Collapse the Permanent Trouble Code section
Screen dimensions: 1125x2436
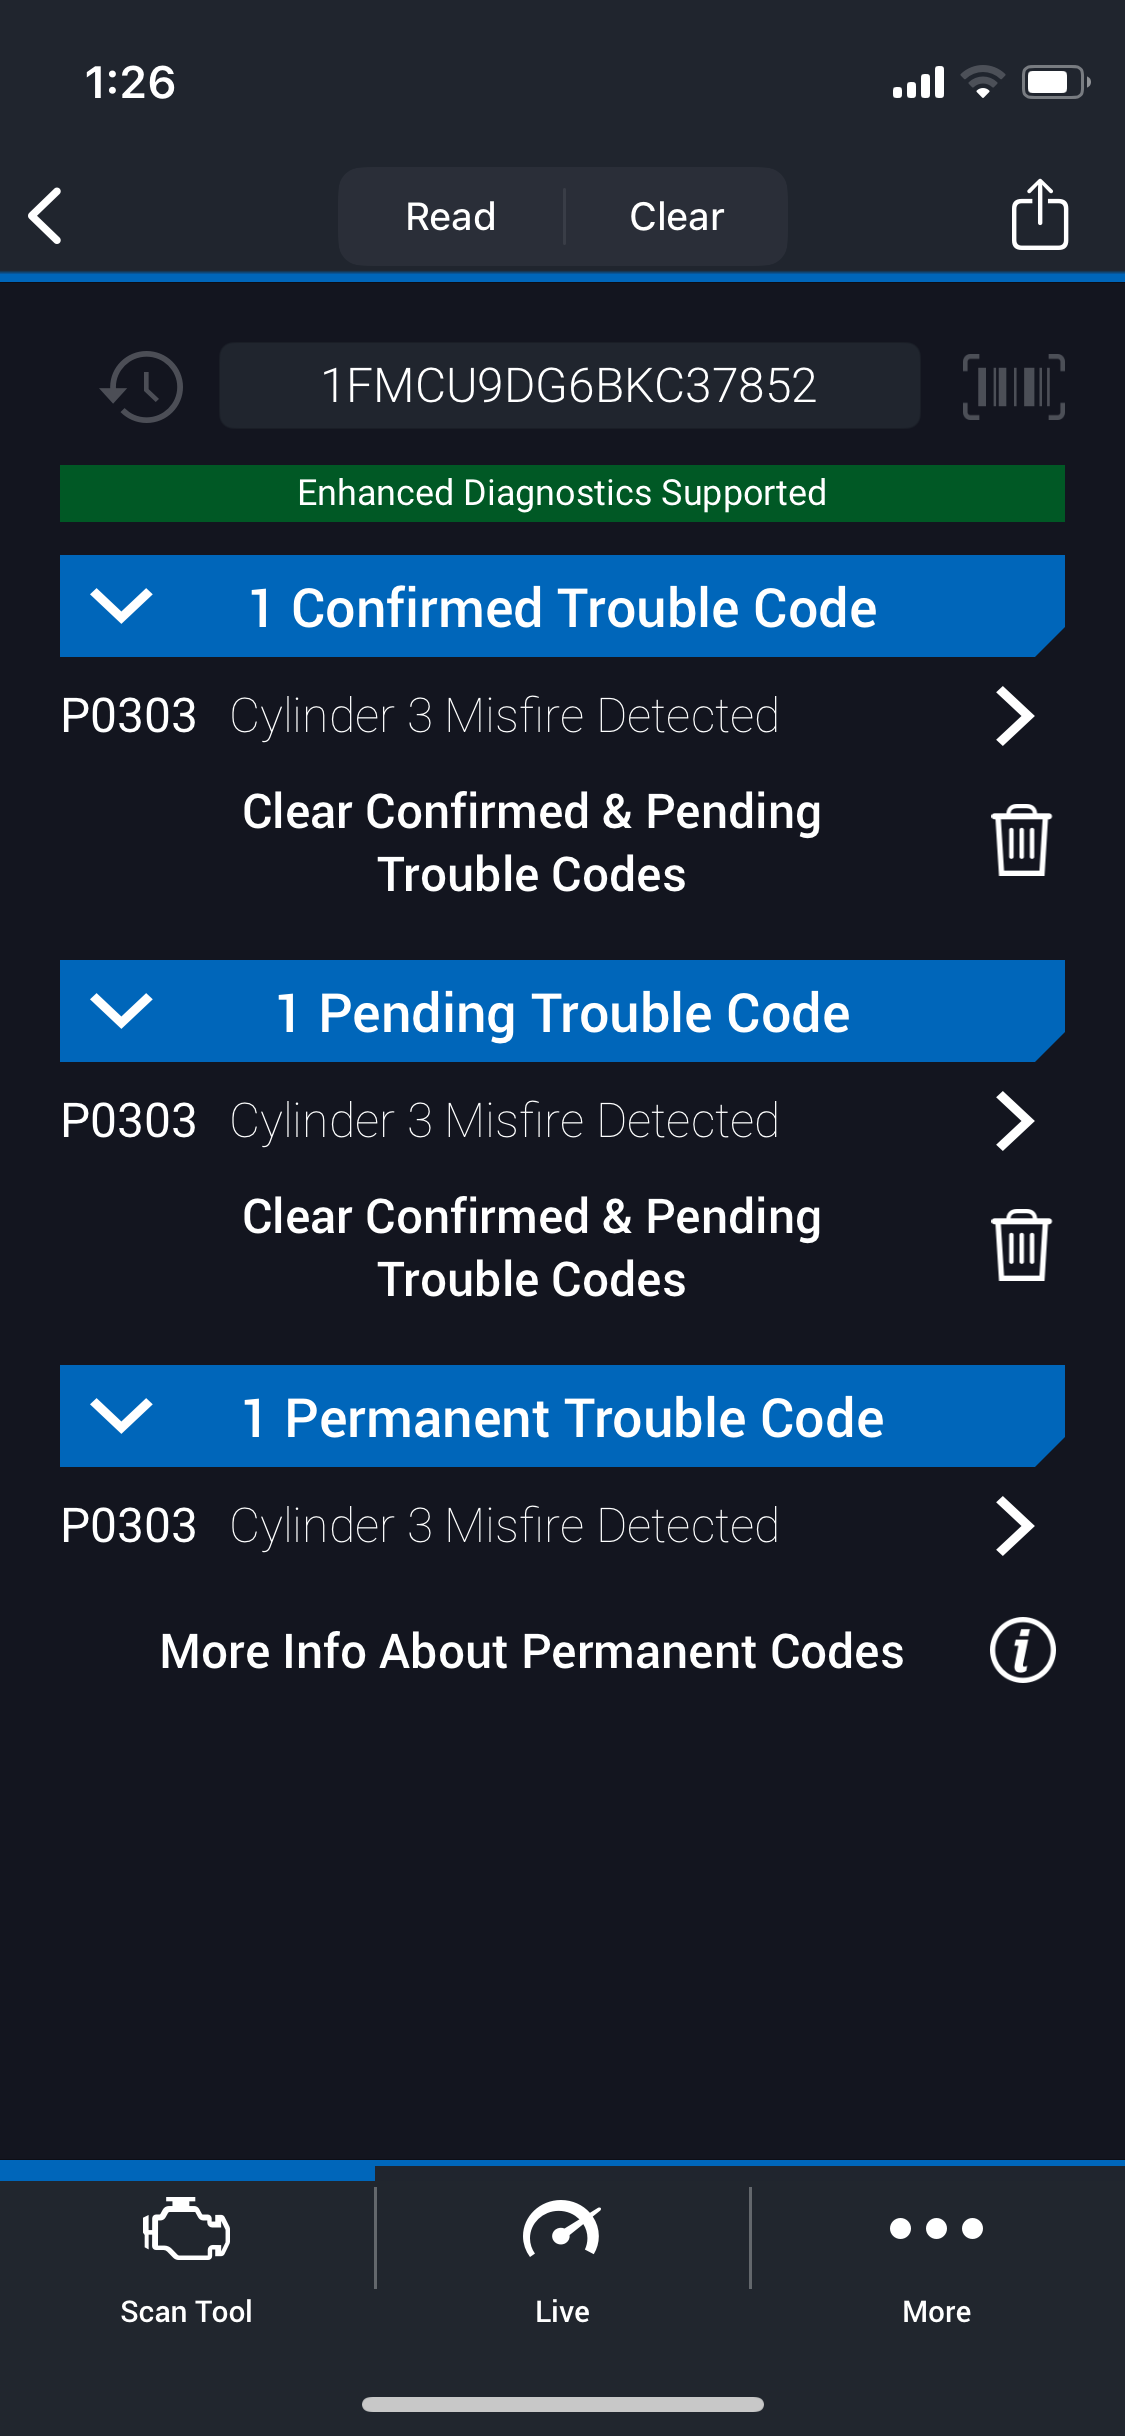click(x=121, y=1416)
